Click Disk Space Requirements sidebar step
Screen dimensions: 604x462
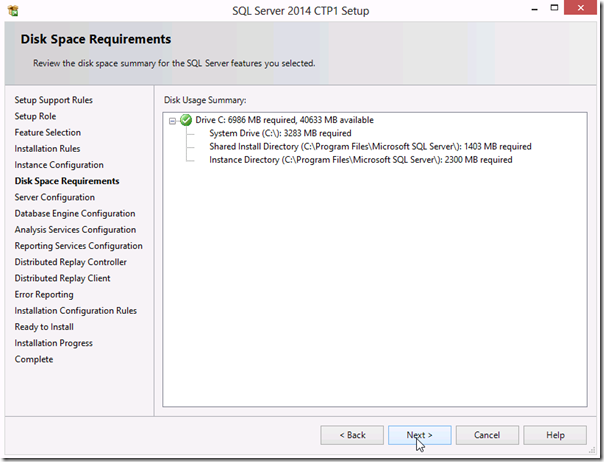coord(67,181)
